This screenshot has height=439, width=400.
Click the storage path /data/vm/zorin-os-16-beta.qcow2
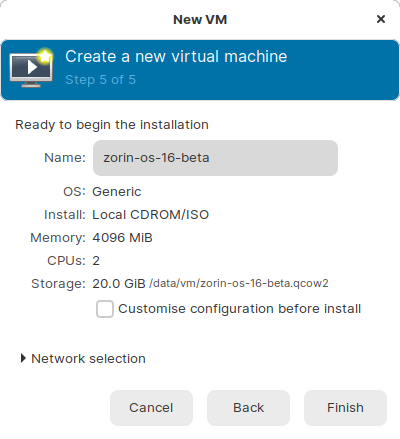(239, 283)
